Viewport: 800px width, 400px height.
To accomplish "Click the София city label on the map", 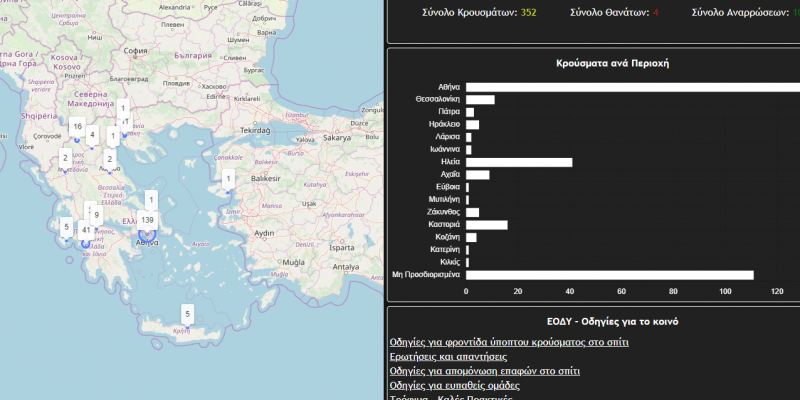I will [135, 51].
